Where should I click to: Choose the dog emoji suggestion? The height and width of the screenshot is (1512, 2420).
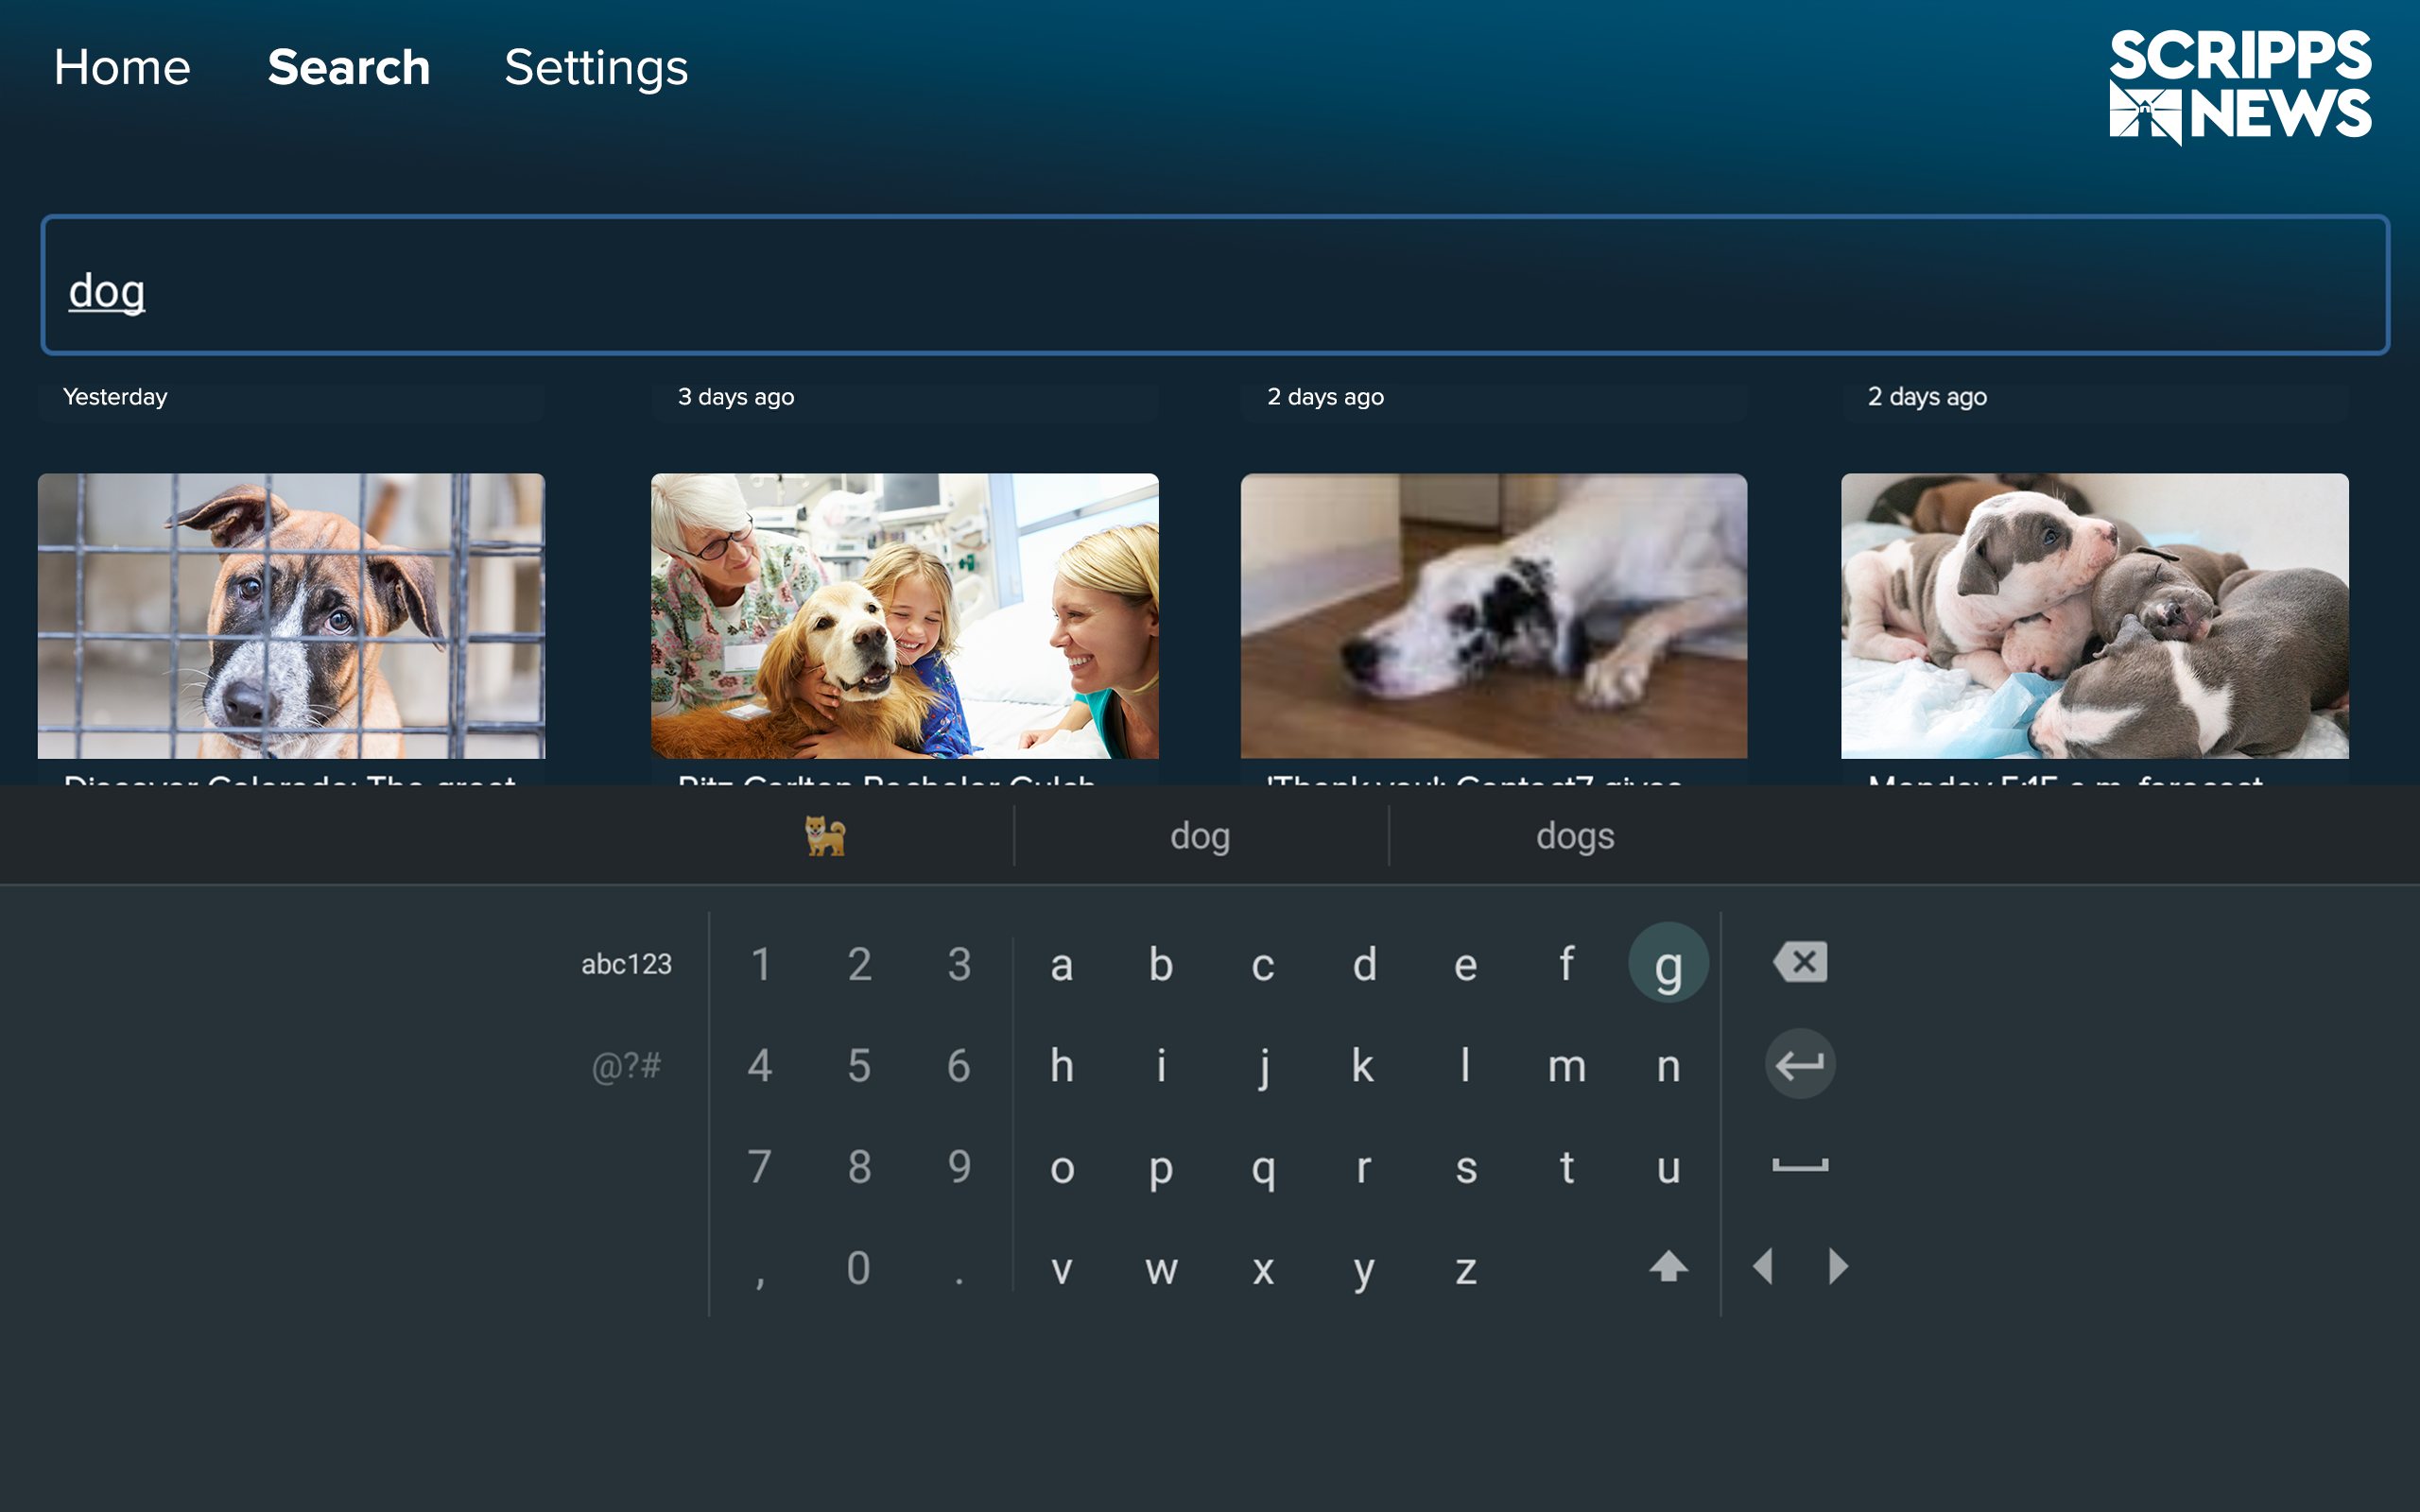pos(826,835)
